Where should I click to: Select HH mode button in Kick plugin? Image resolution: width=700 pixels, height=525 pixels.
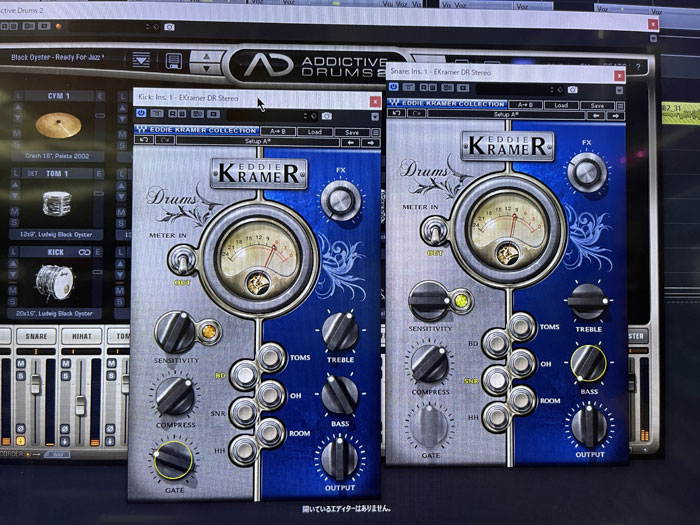[245, 450]
